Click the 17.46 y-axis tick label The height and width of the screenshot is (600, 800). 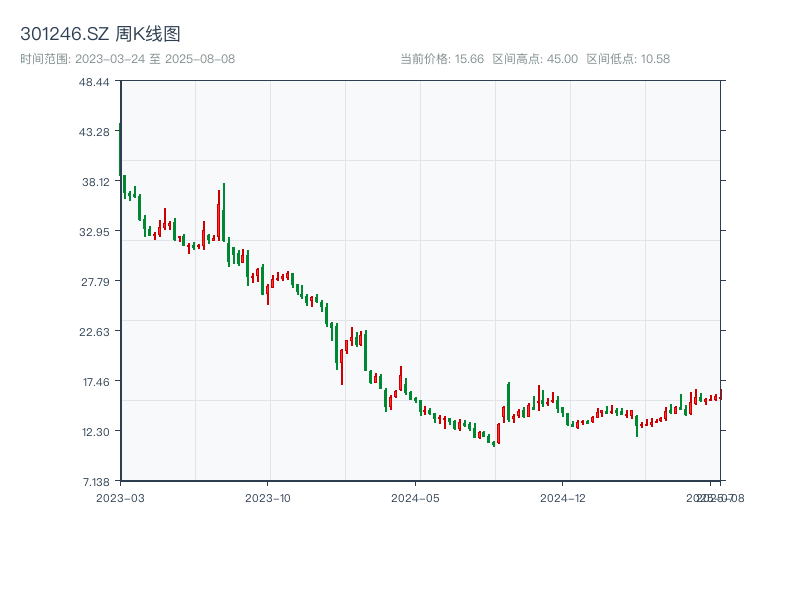(96, 381)
